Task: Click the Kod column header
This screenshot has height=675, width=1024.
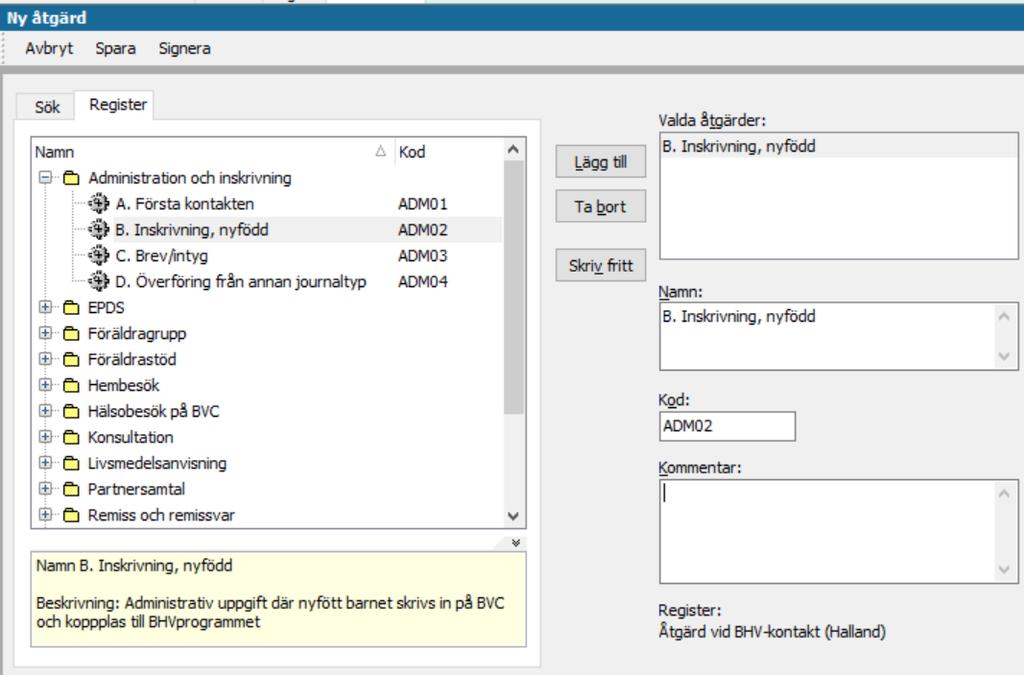Action: pos(449,151)
